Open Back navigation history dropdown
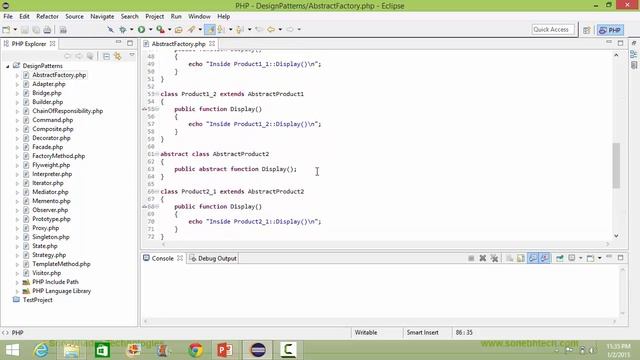640x360 pixels. point(280,29)
